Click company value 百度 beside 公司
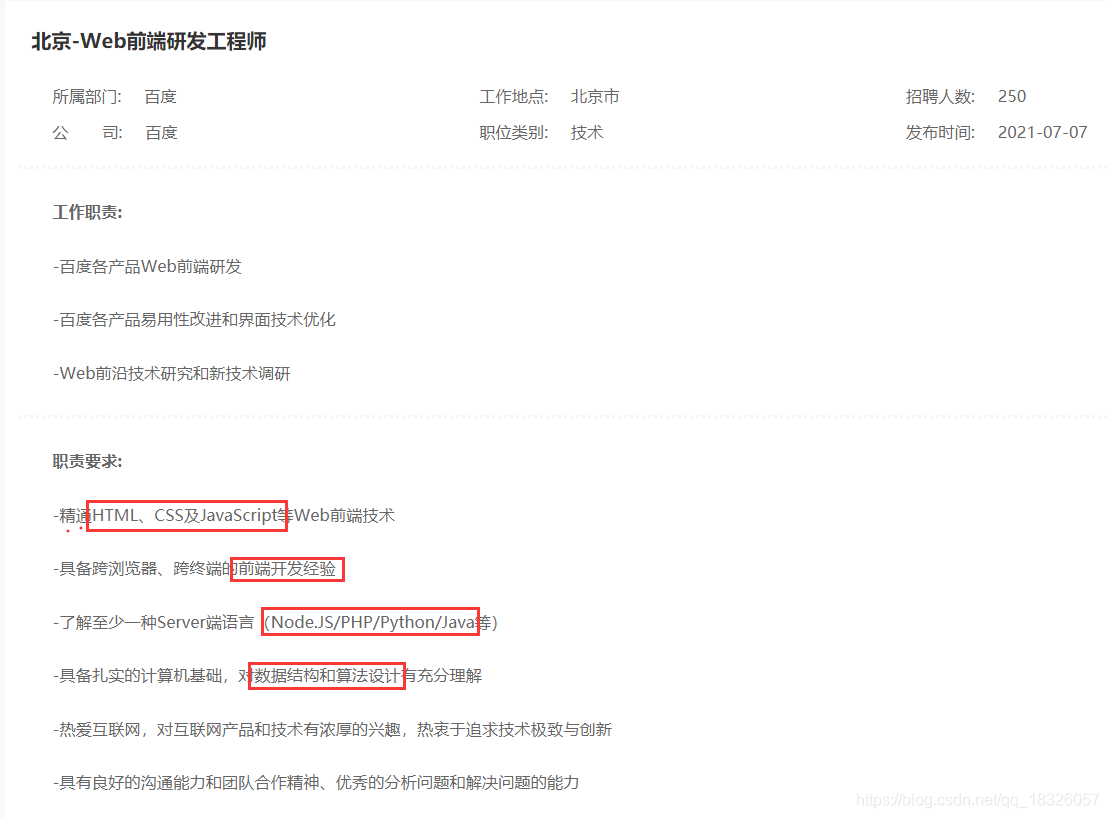This screenshot has width=1109, height=818. [161, 133]
